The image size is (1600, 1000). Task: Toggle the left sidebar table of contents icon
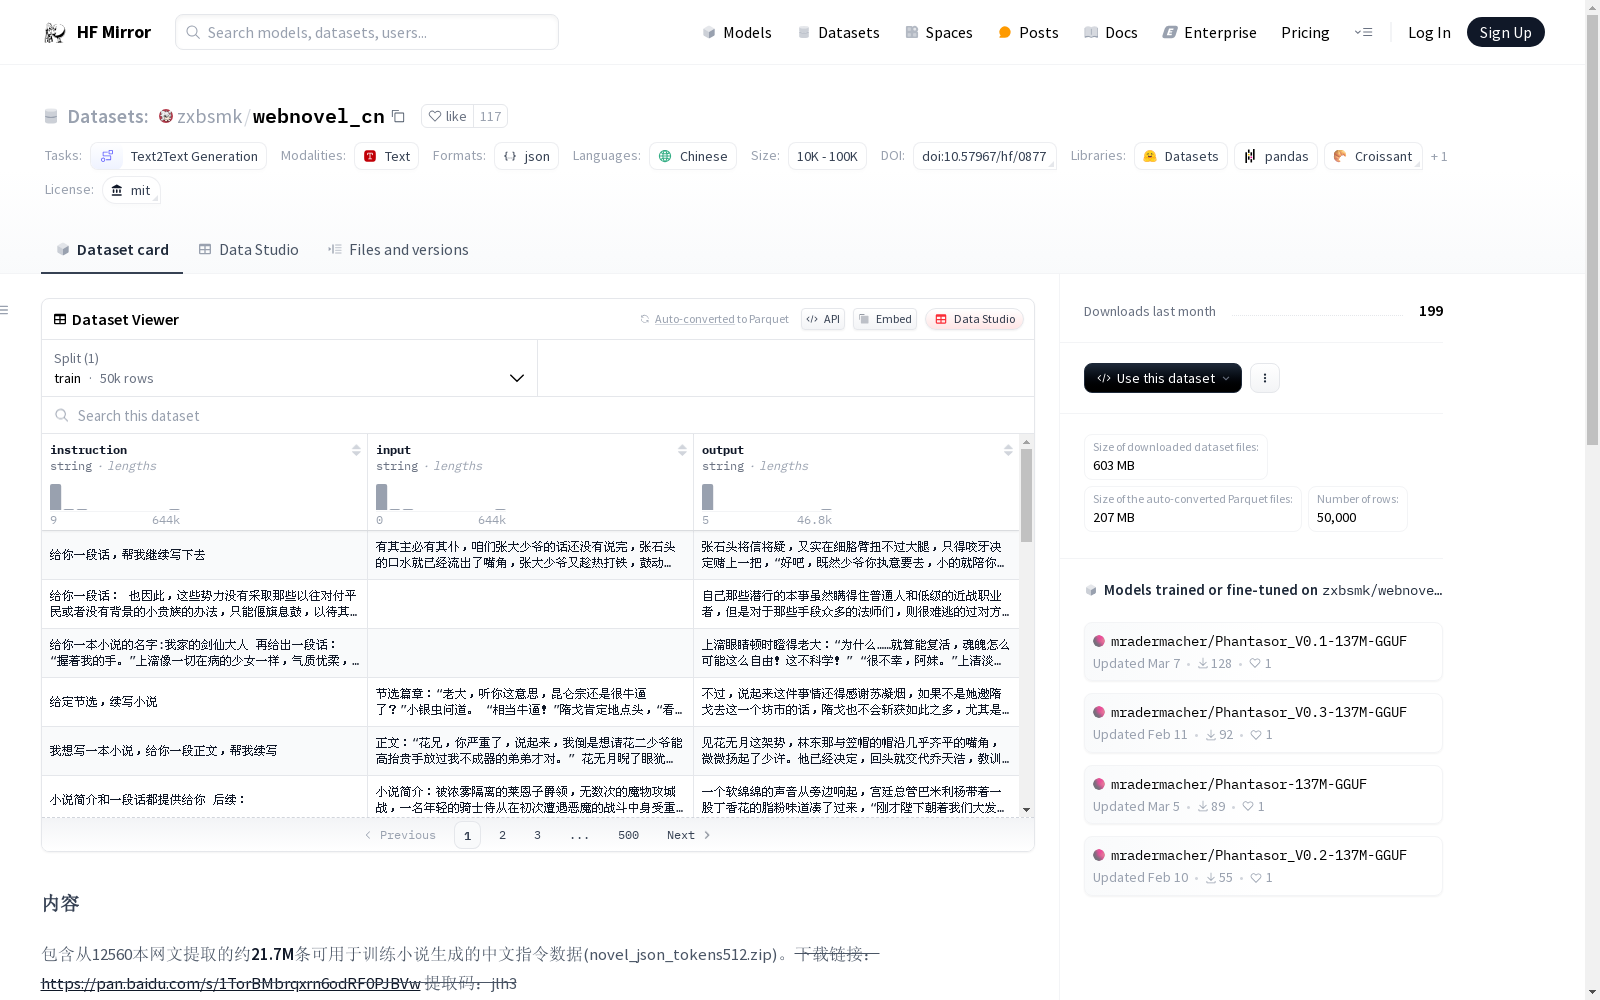pyautogui.click(x=4, y=310)
